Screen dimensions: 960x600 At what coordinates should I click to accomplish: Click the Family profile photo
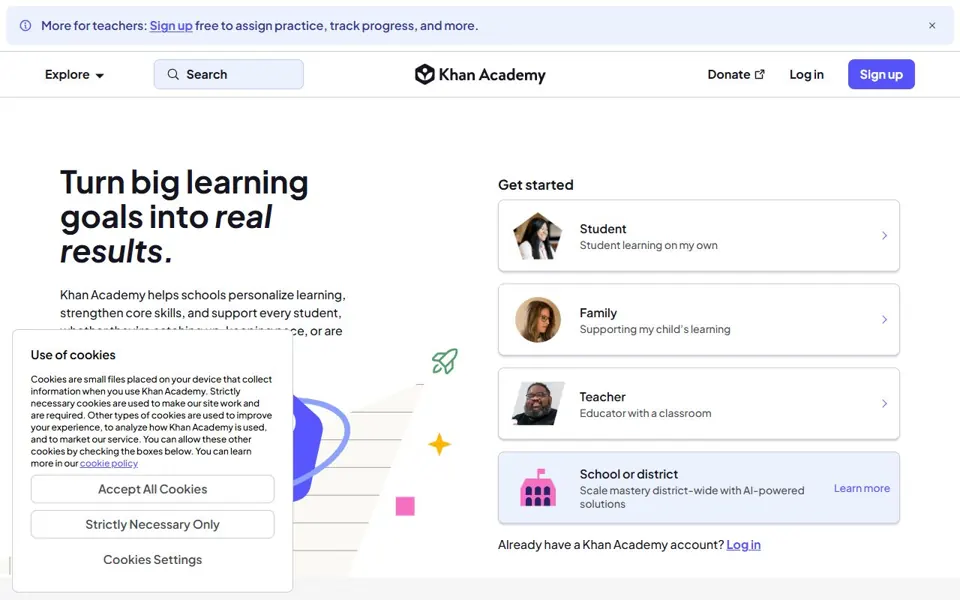pos(538,320)
